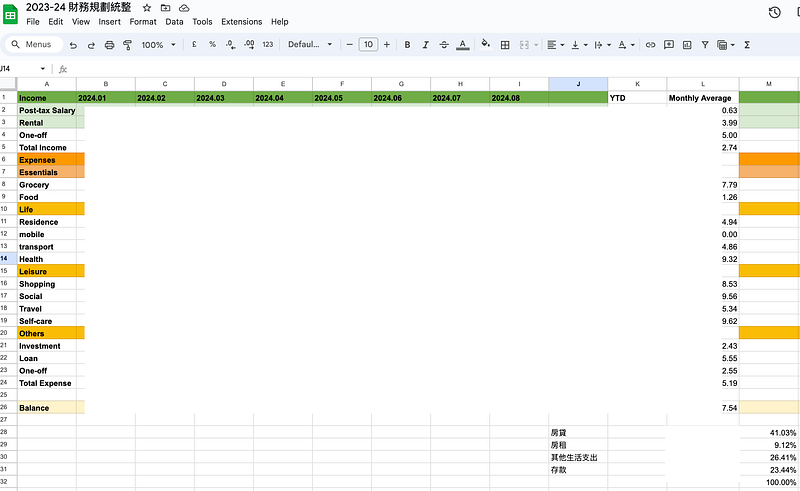
Task: Click the Undo arrow in the toolbar
Action: point(74,45)
